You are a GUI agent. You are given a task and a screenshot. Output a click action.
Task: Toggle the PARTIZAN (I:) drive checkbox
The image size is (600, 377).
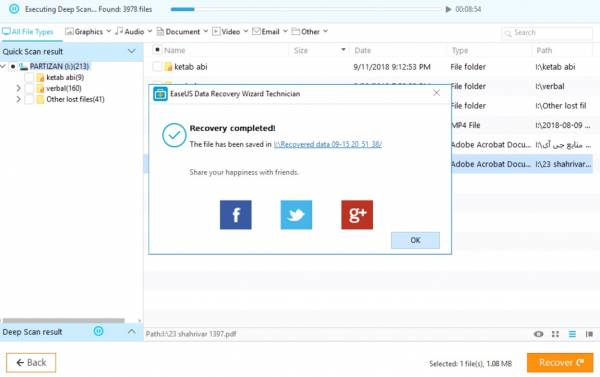pos(13,67)
